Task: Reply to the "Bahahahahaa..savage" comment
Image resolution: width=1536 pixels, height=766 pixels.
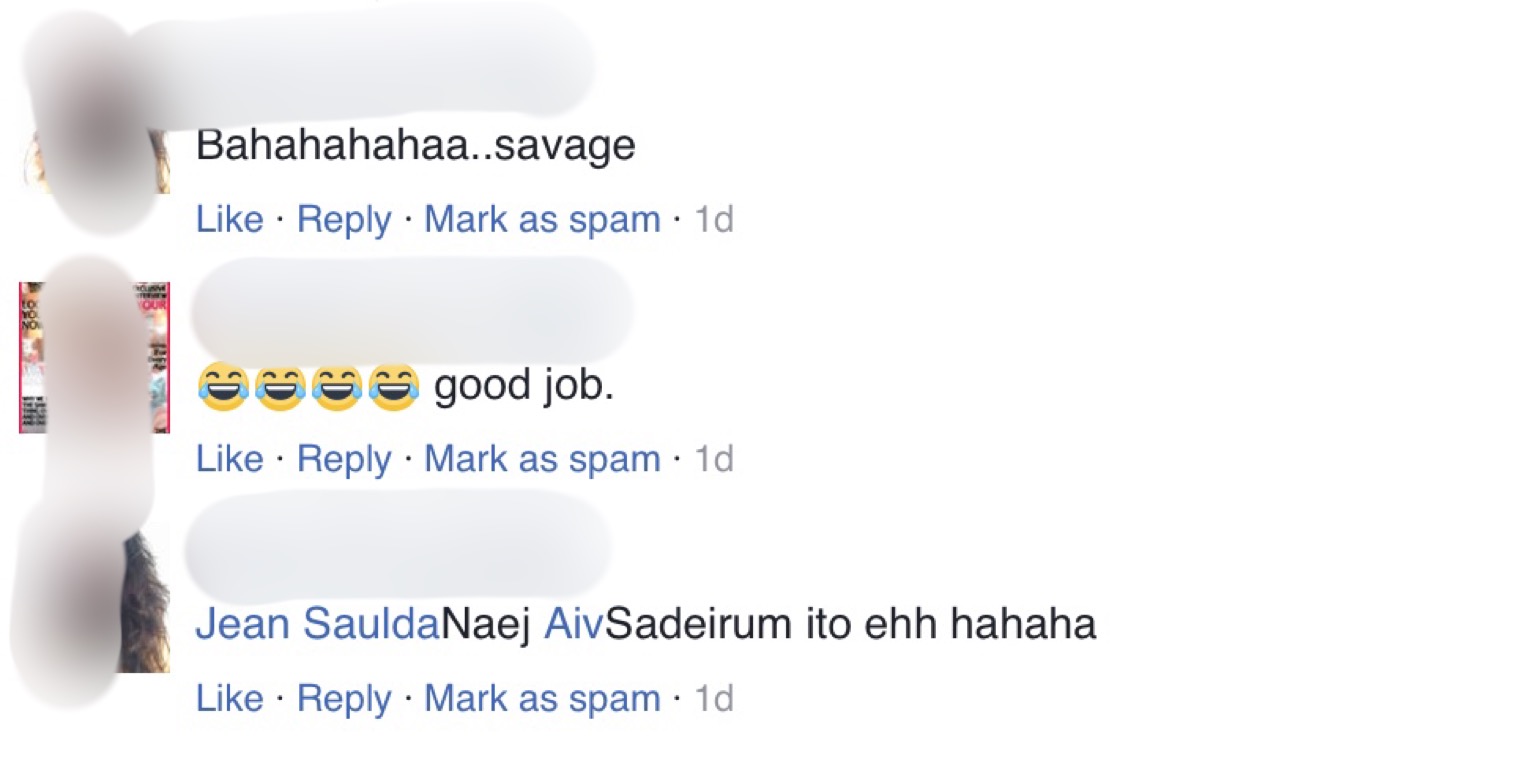Action: tap(344, 219)
